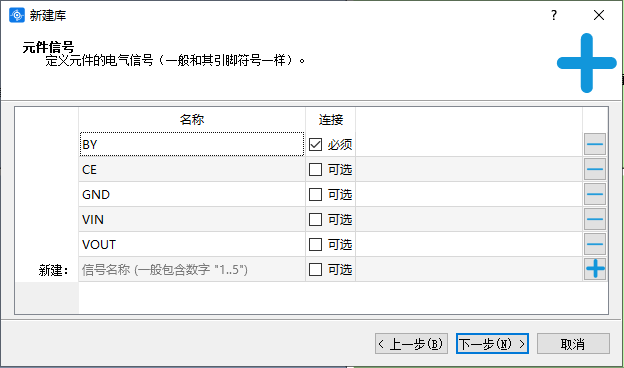Cancel the wizard with 取消 button
Viewport: 624px width, 368px height.
[573, 344]
